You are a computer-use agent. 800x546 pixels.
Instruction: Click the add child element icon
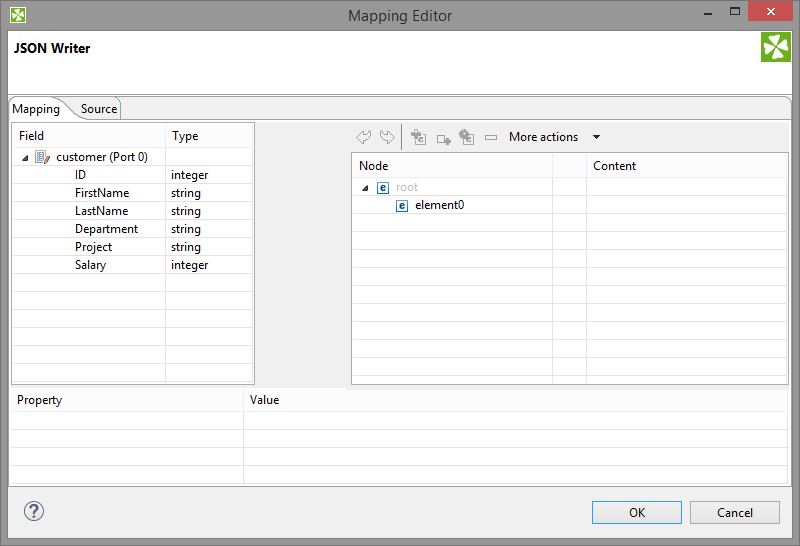tap(419, 137)
